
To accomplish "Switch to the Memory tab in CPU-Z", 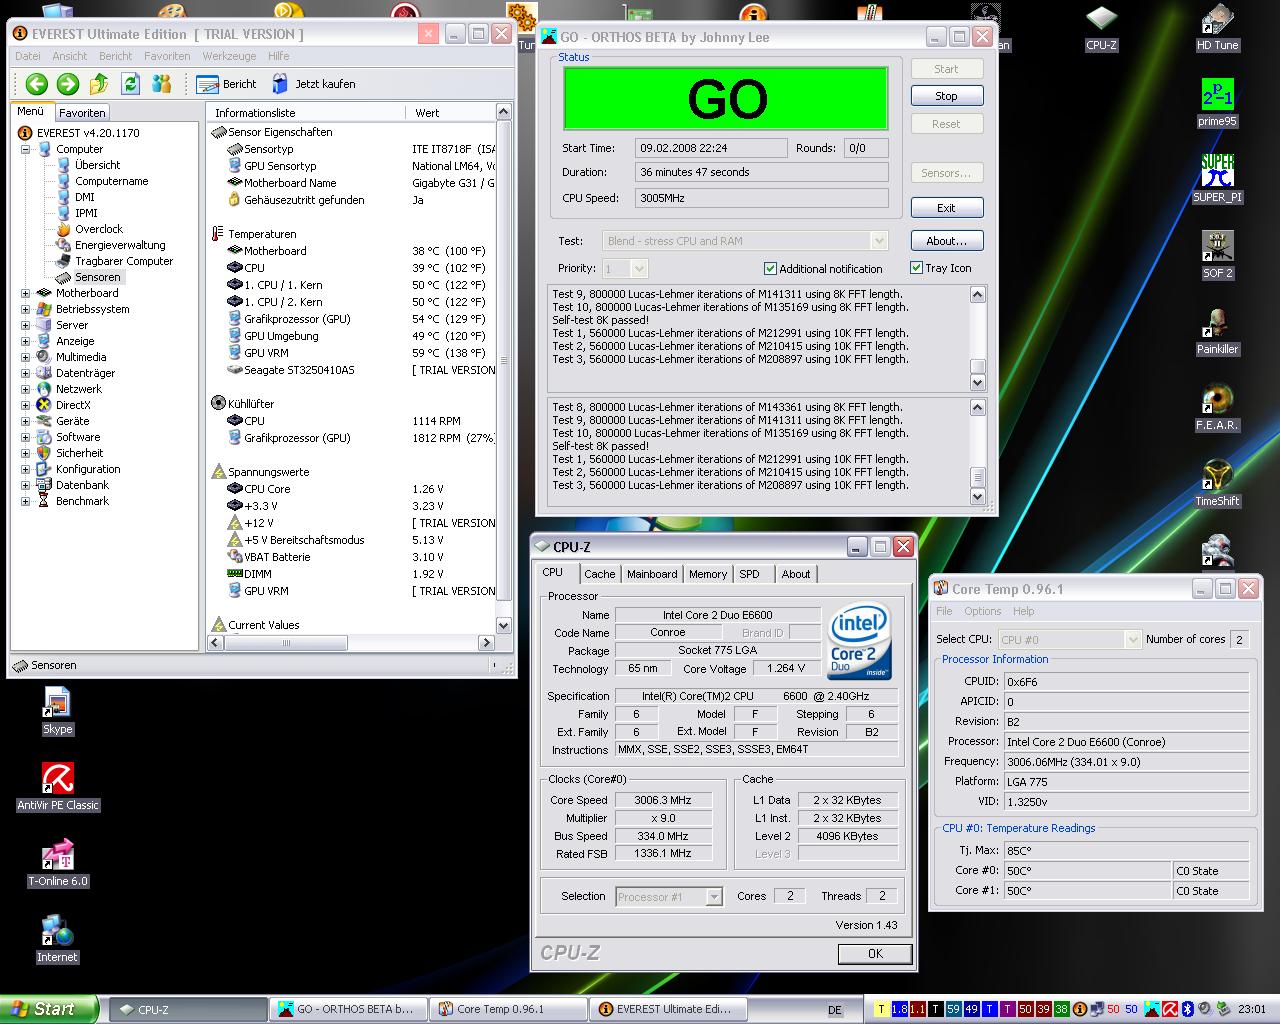I will click(x=707, y=574).
